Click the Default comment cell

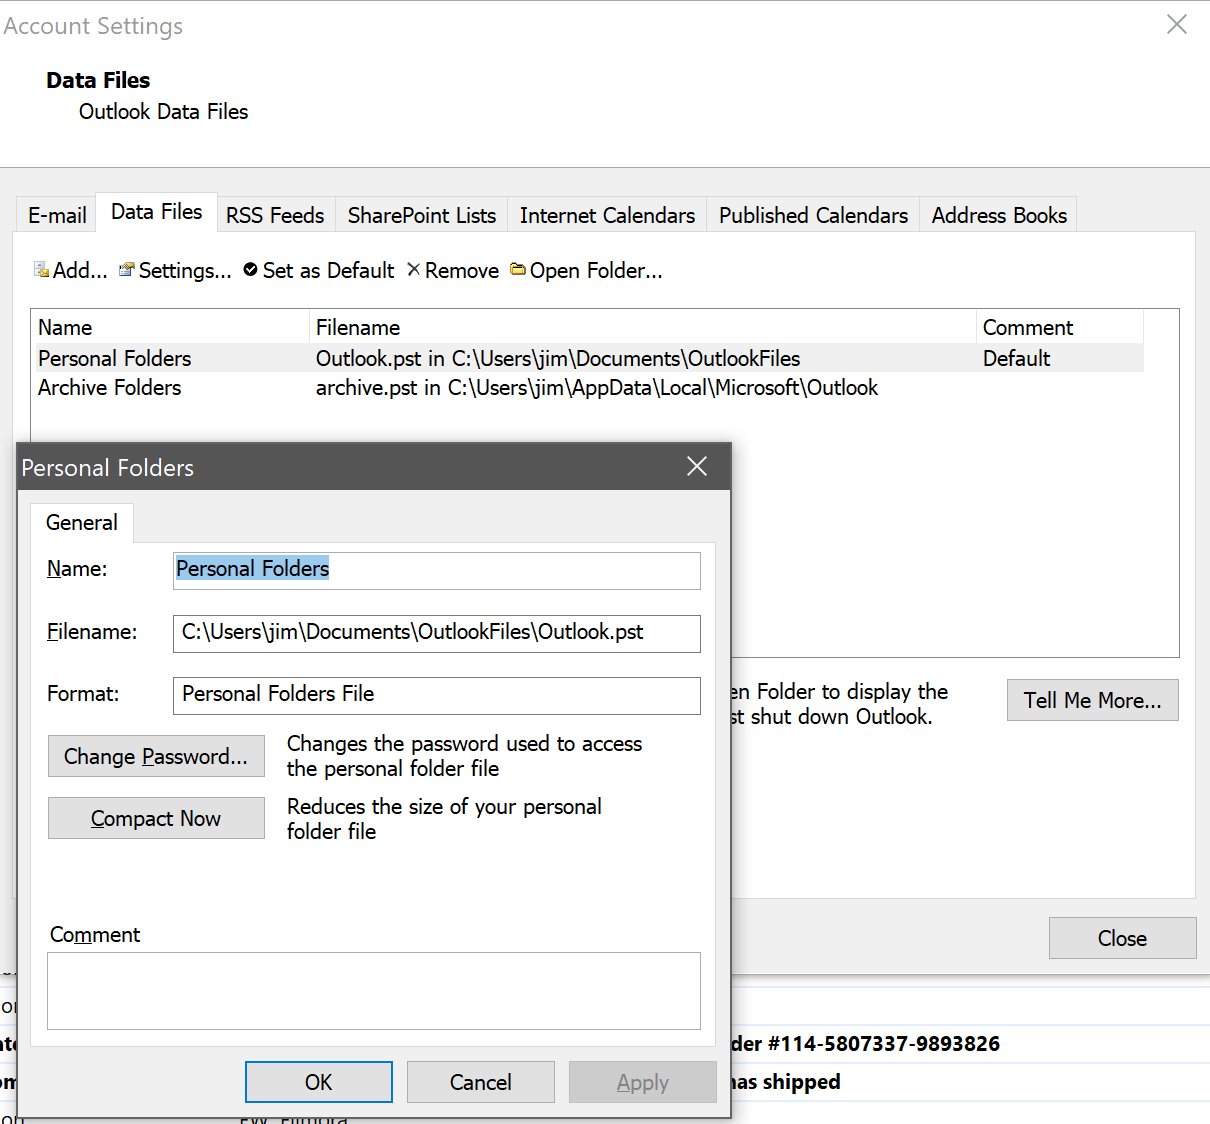[1016, 358]
